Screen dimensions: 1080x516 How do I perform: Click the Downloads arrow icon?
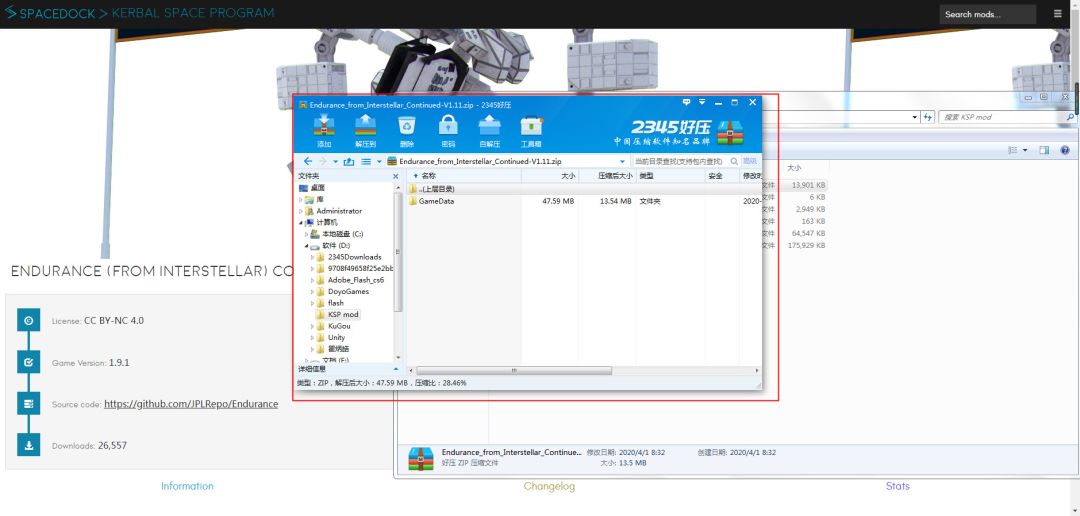click(28, 445)
